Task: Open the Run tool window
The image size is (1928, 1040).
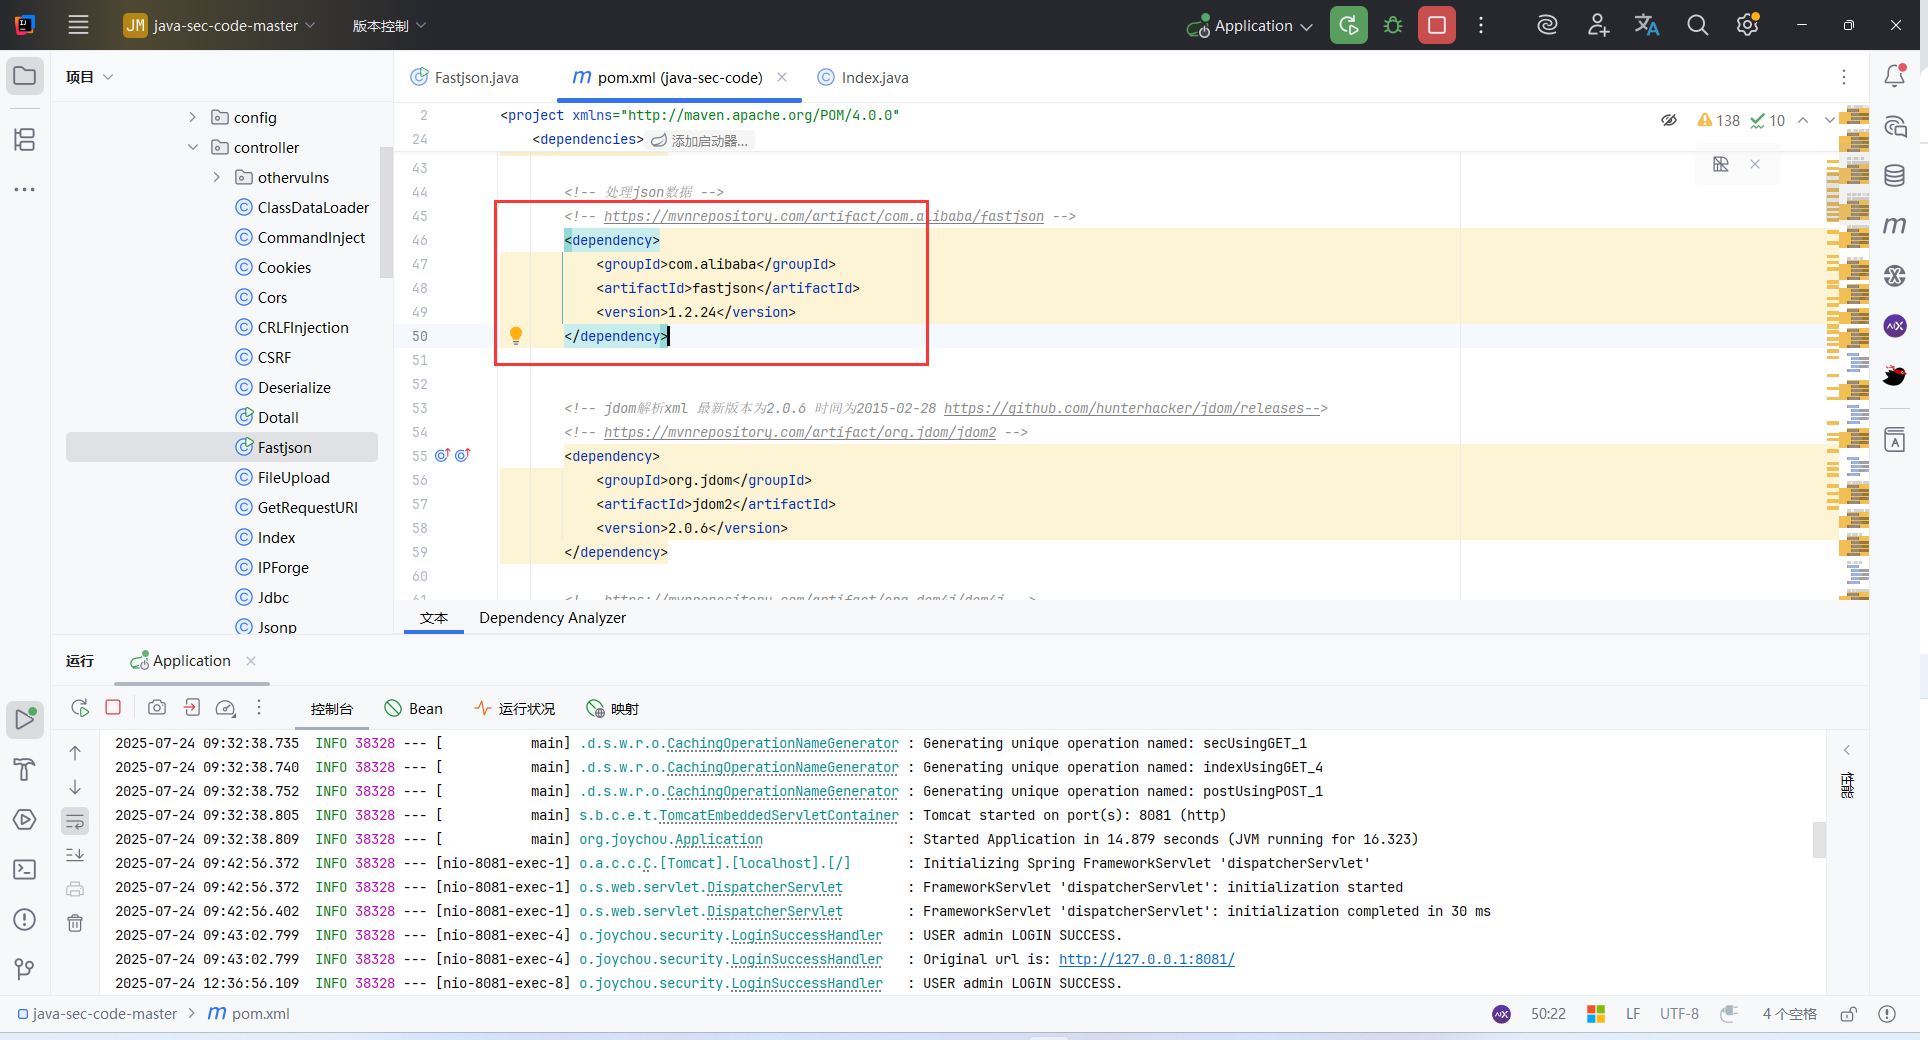Action: [25, 719]
